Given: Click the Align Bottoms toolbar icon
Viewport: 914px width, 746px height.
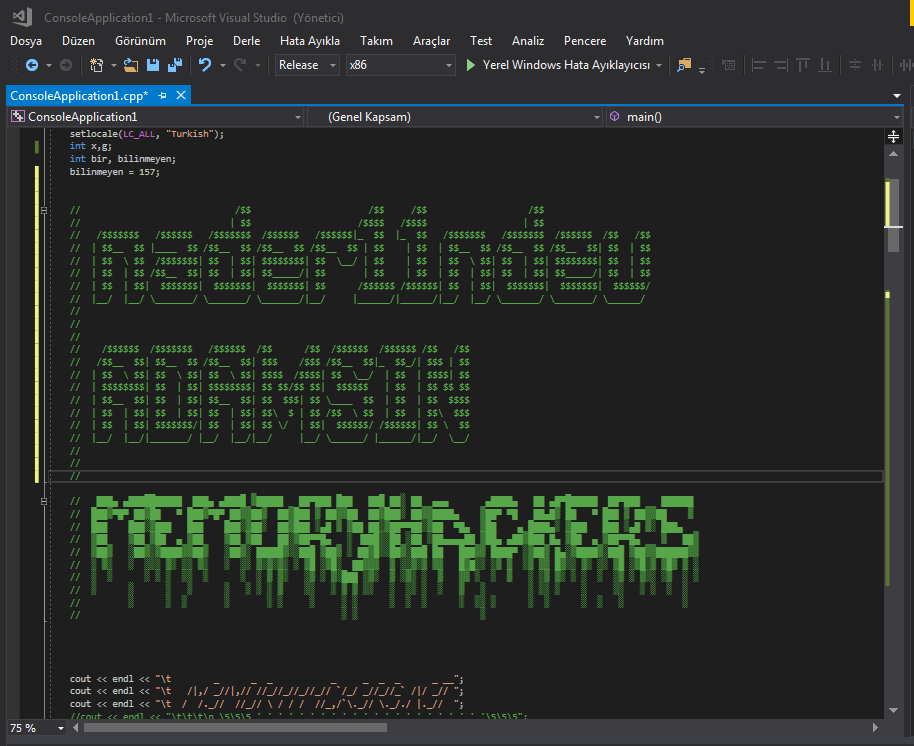Looking at the screenshot, I should coord(825,65).
